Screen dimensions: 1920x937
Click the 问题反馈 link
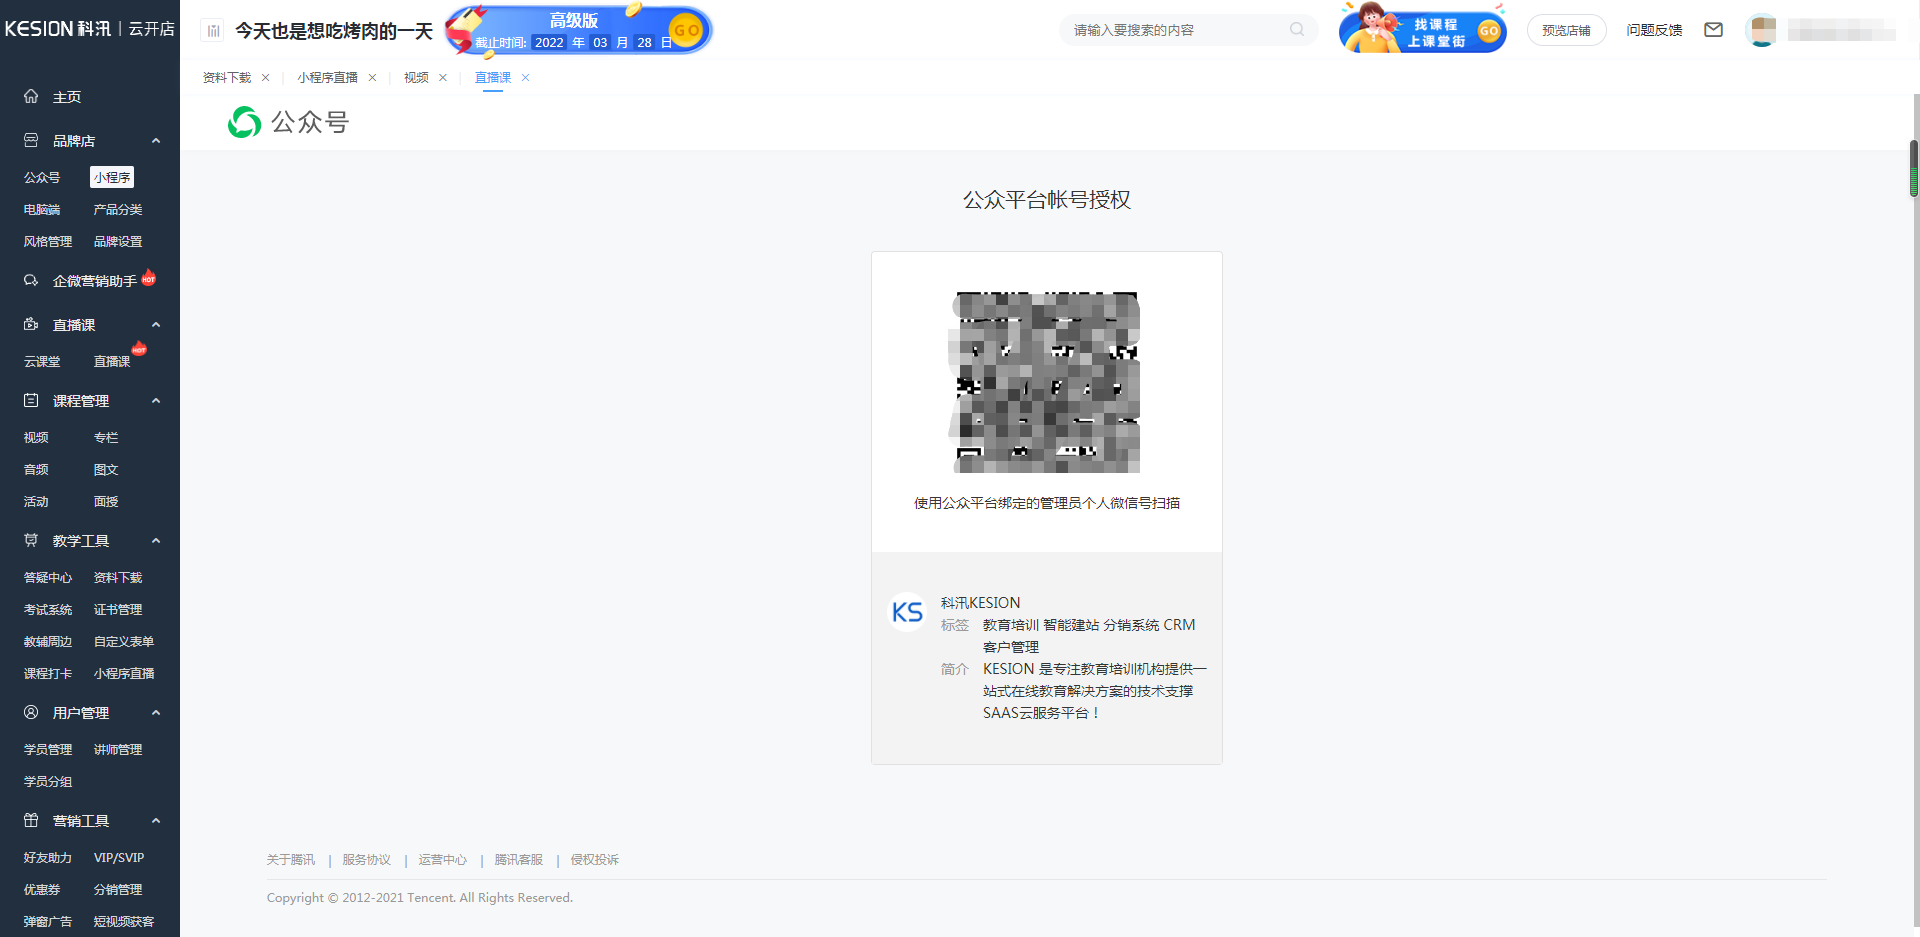point(1654,30)
